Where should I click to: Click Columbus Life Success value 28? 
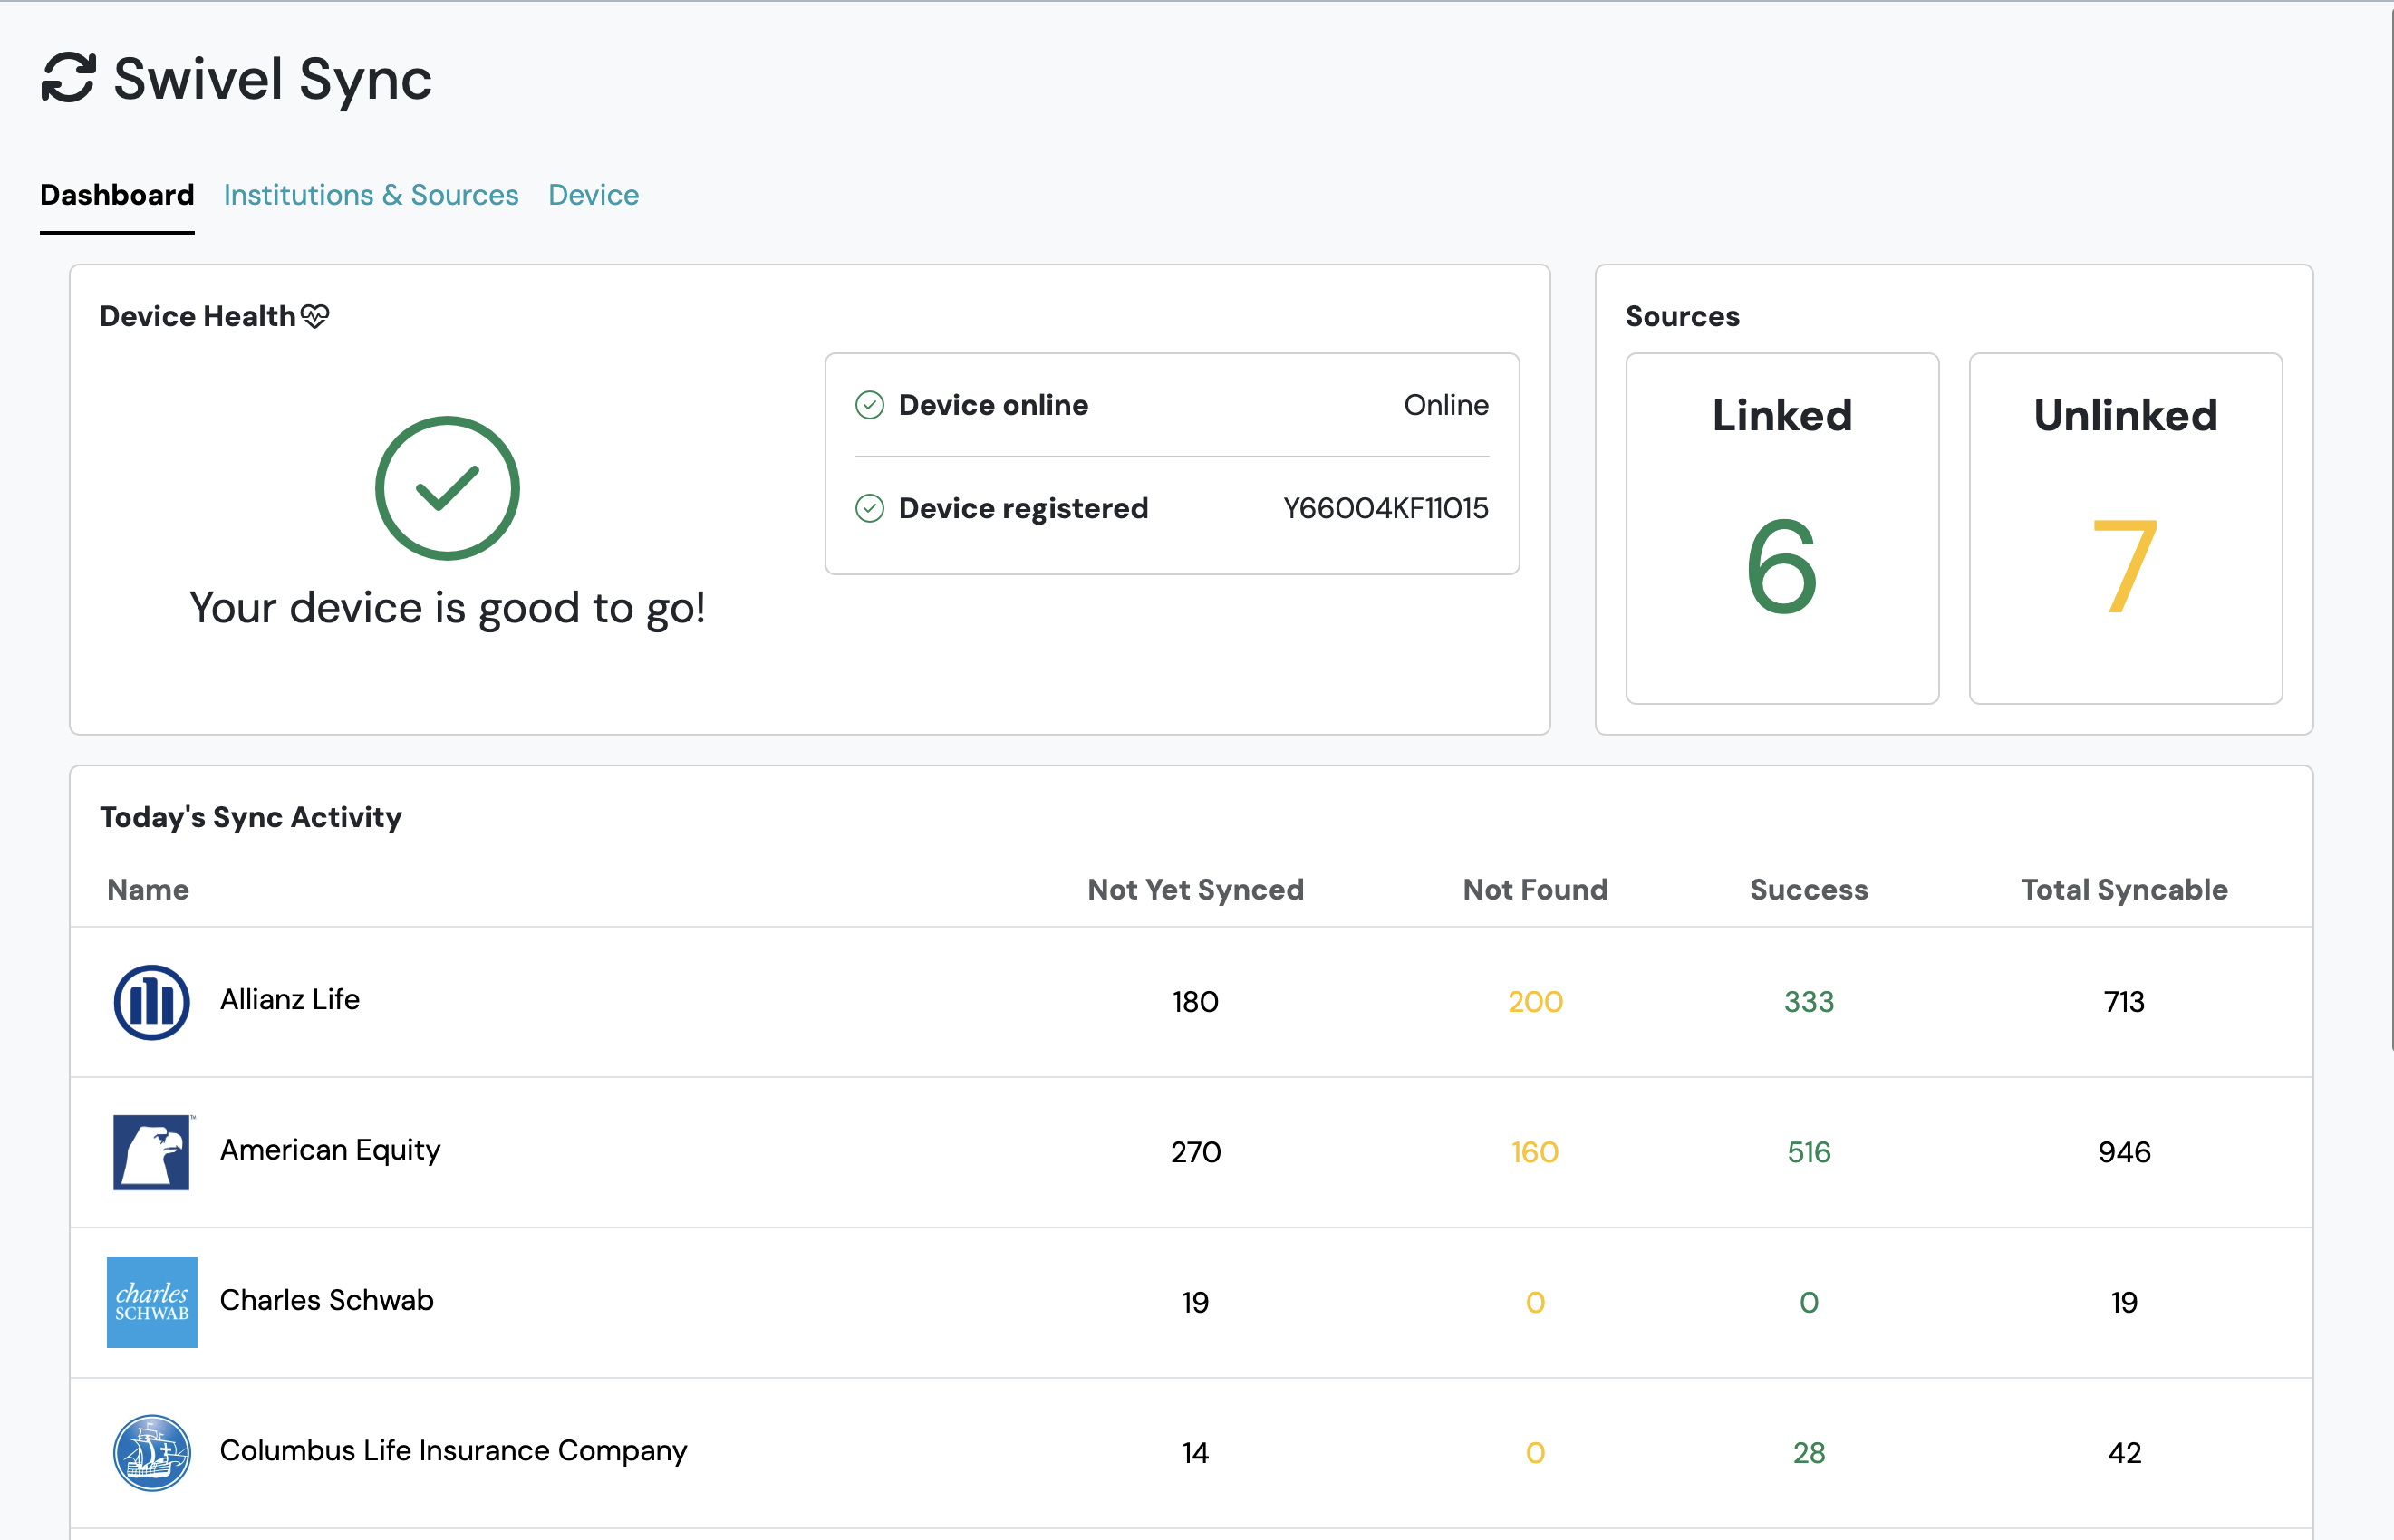pos(1808,1452)
